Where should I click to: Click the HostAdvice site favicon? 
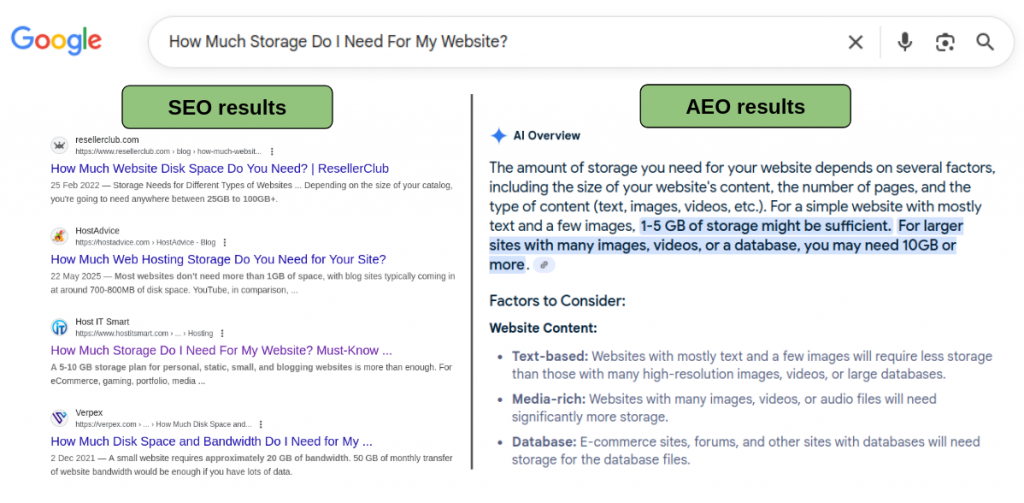[x=60, y=236]
